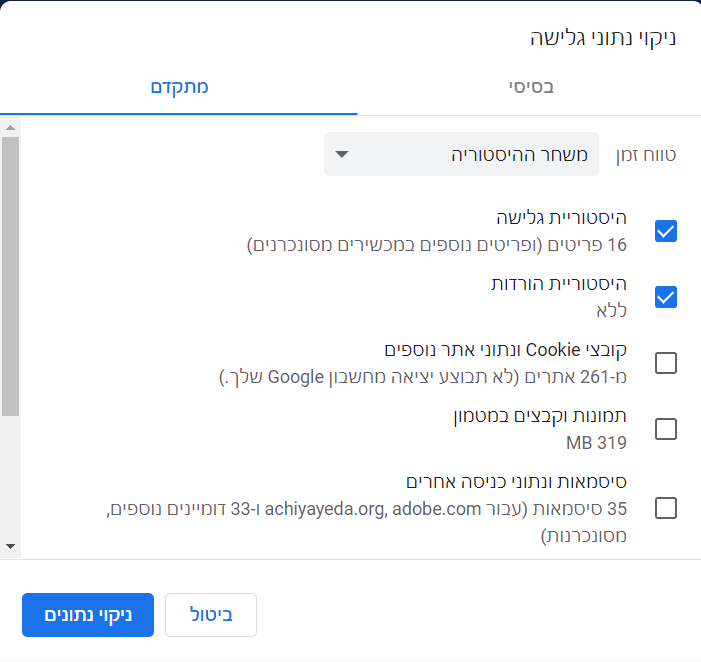Cancel the dialog with the ביטול button
The height and width of the screenshot is (662, 701).
[211, 615]
